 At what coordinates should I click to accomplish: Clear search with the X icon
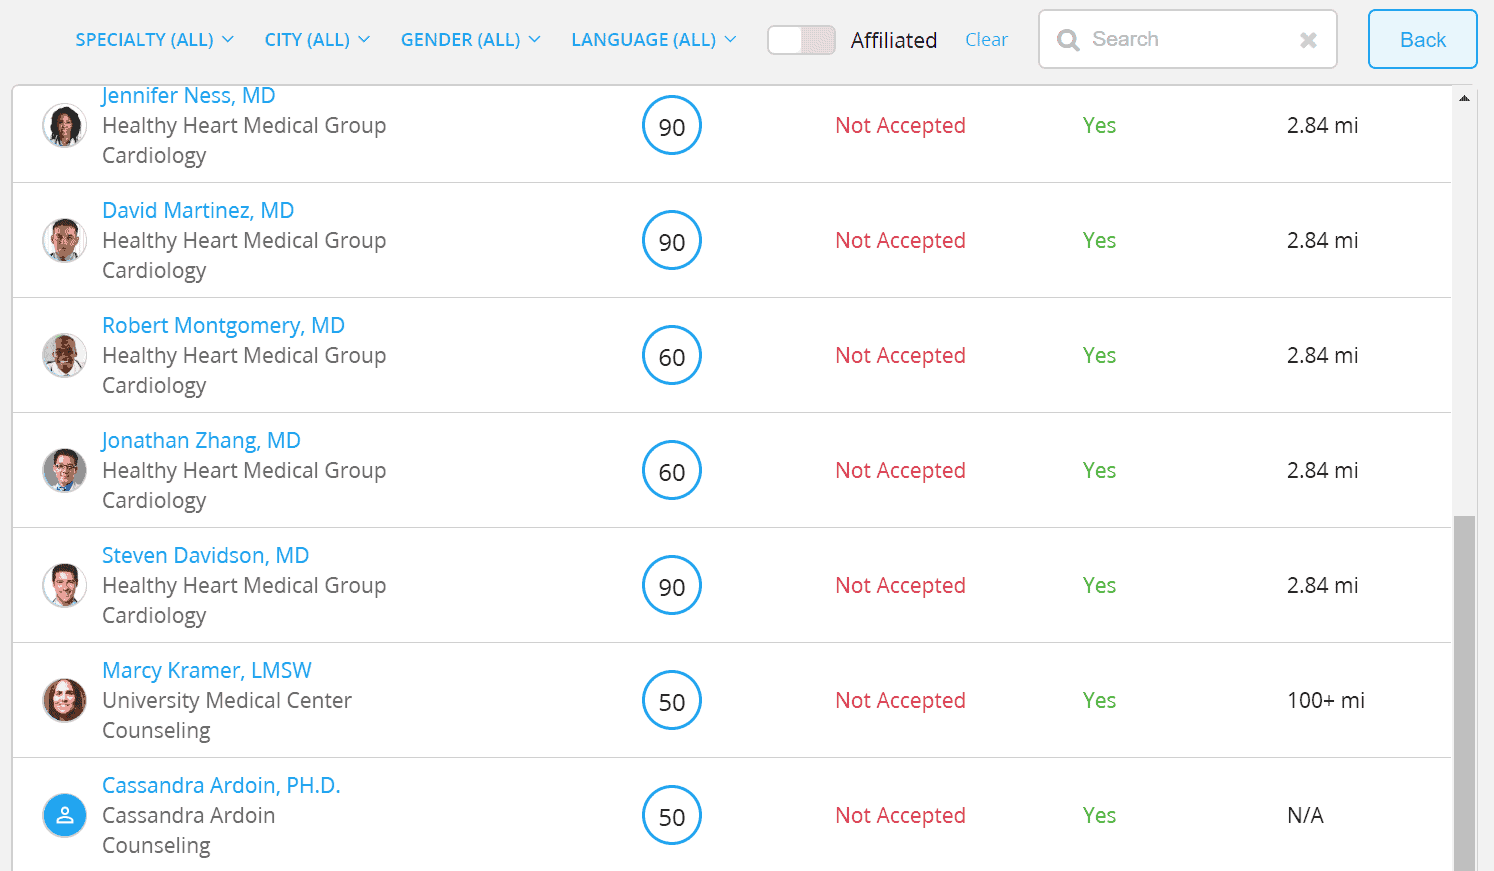(1308, 40)
